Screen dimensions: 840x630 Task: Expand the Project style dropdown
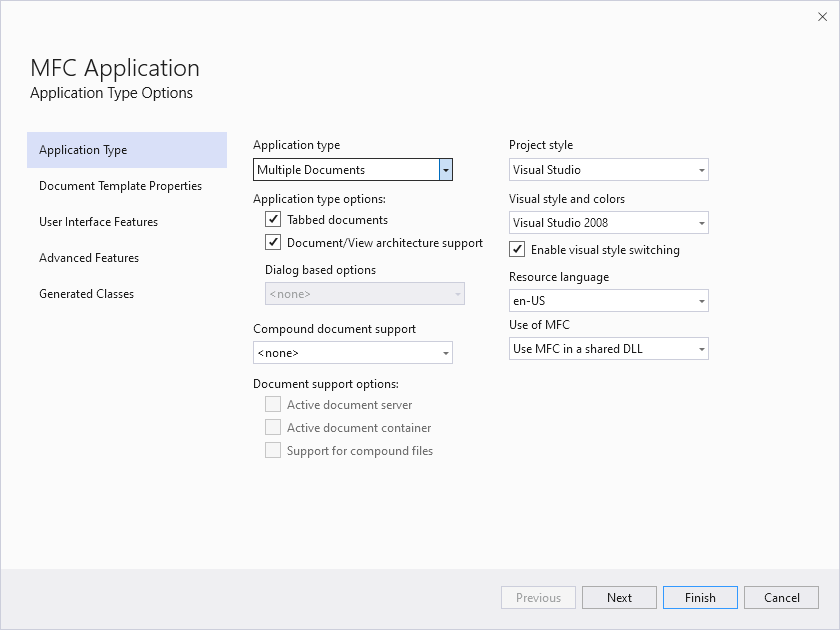608,169
